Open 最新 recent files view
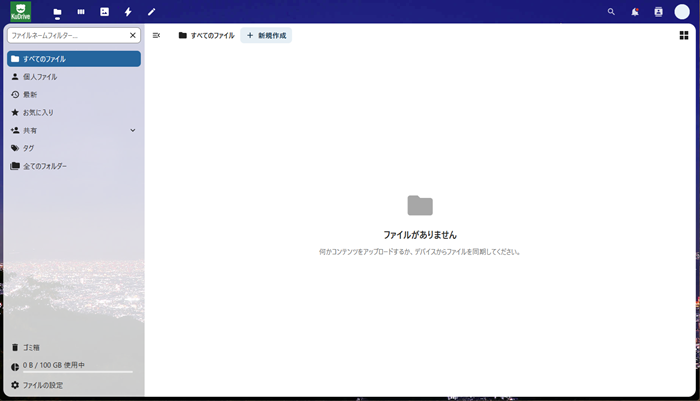 point(74,95)
